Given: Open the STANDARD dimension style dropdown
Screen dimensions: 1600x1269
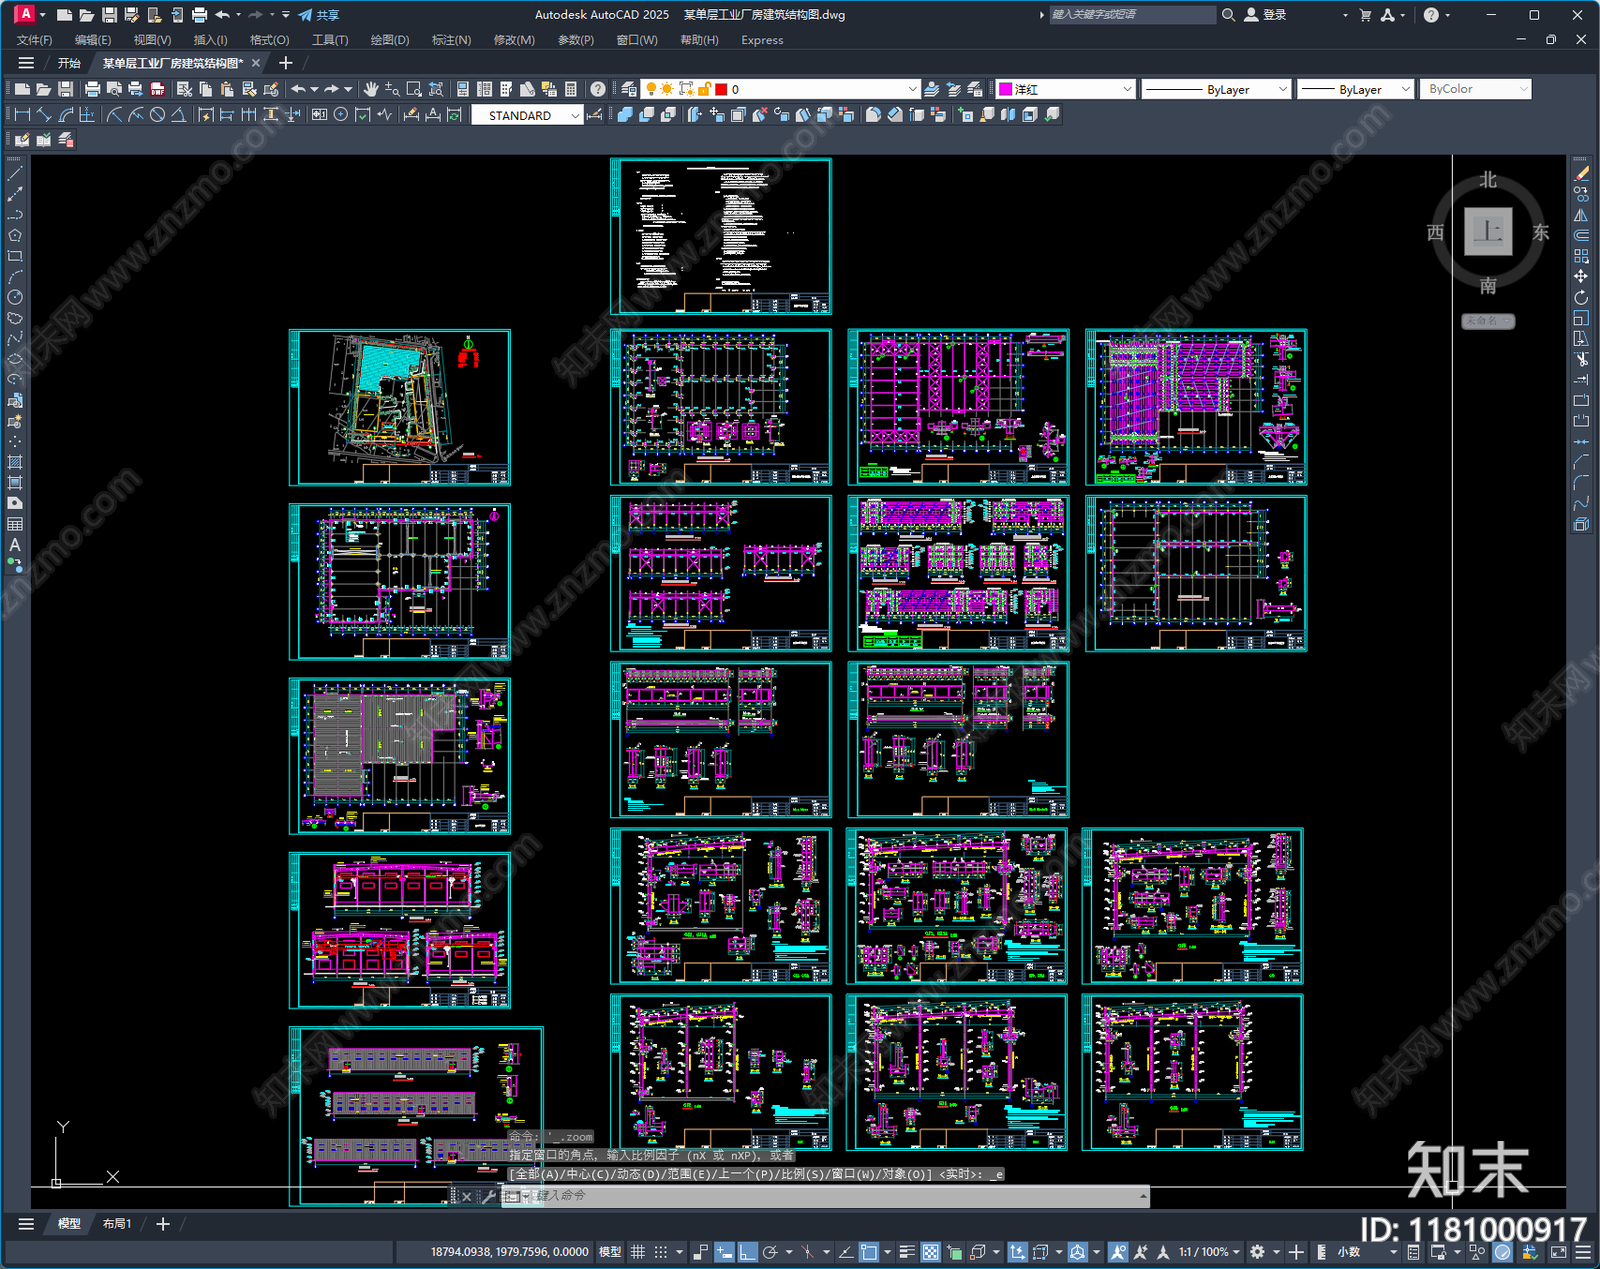Looking at the screenshot, I should point(575,116).
